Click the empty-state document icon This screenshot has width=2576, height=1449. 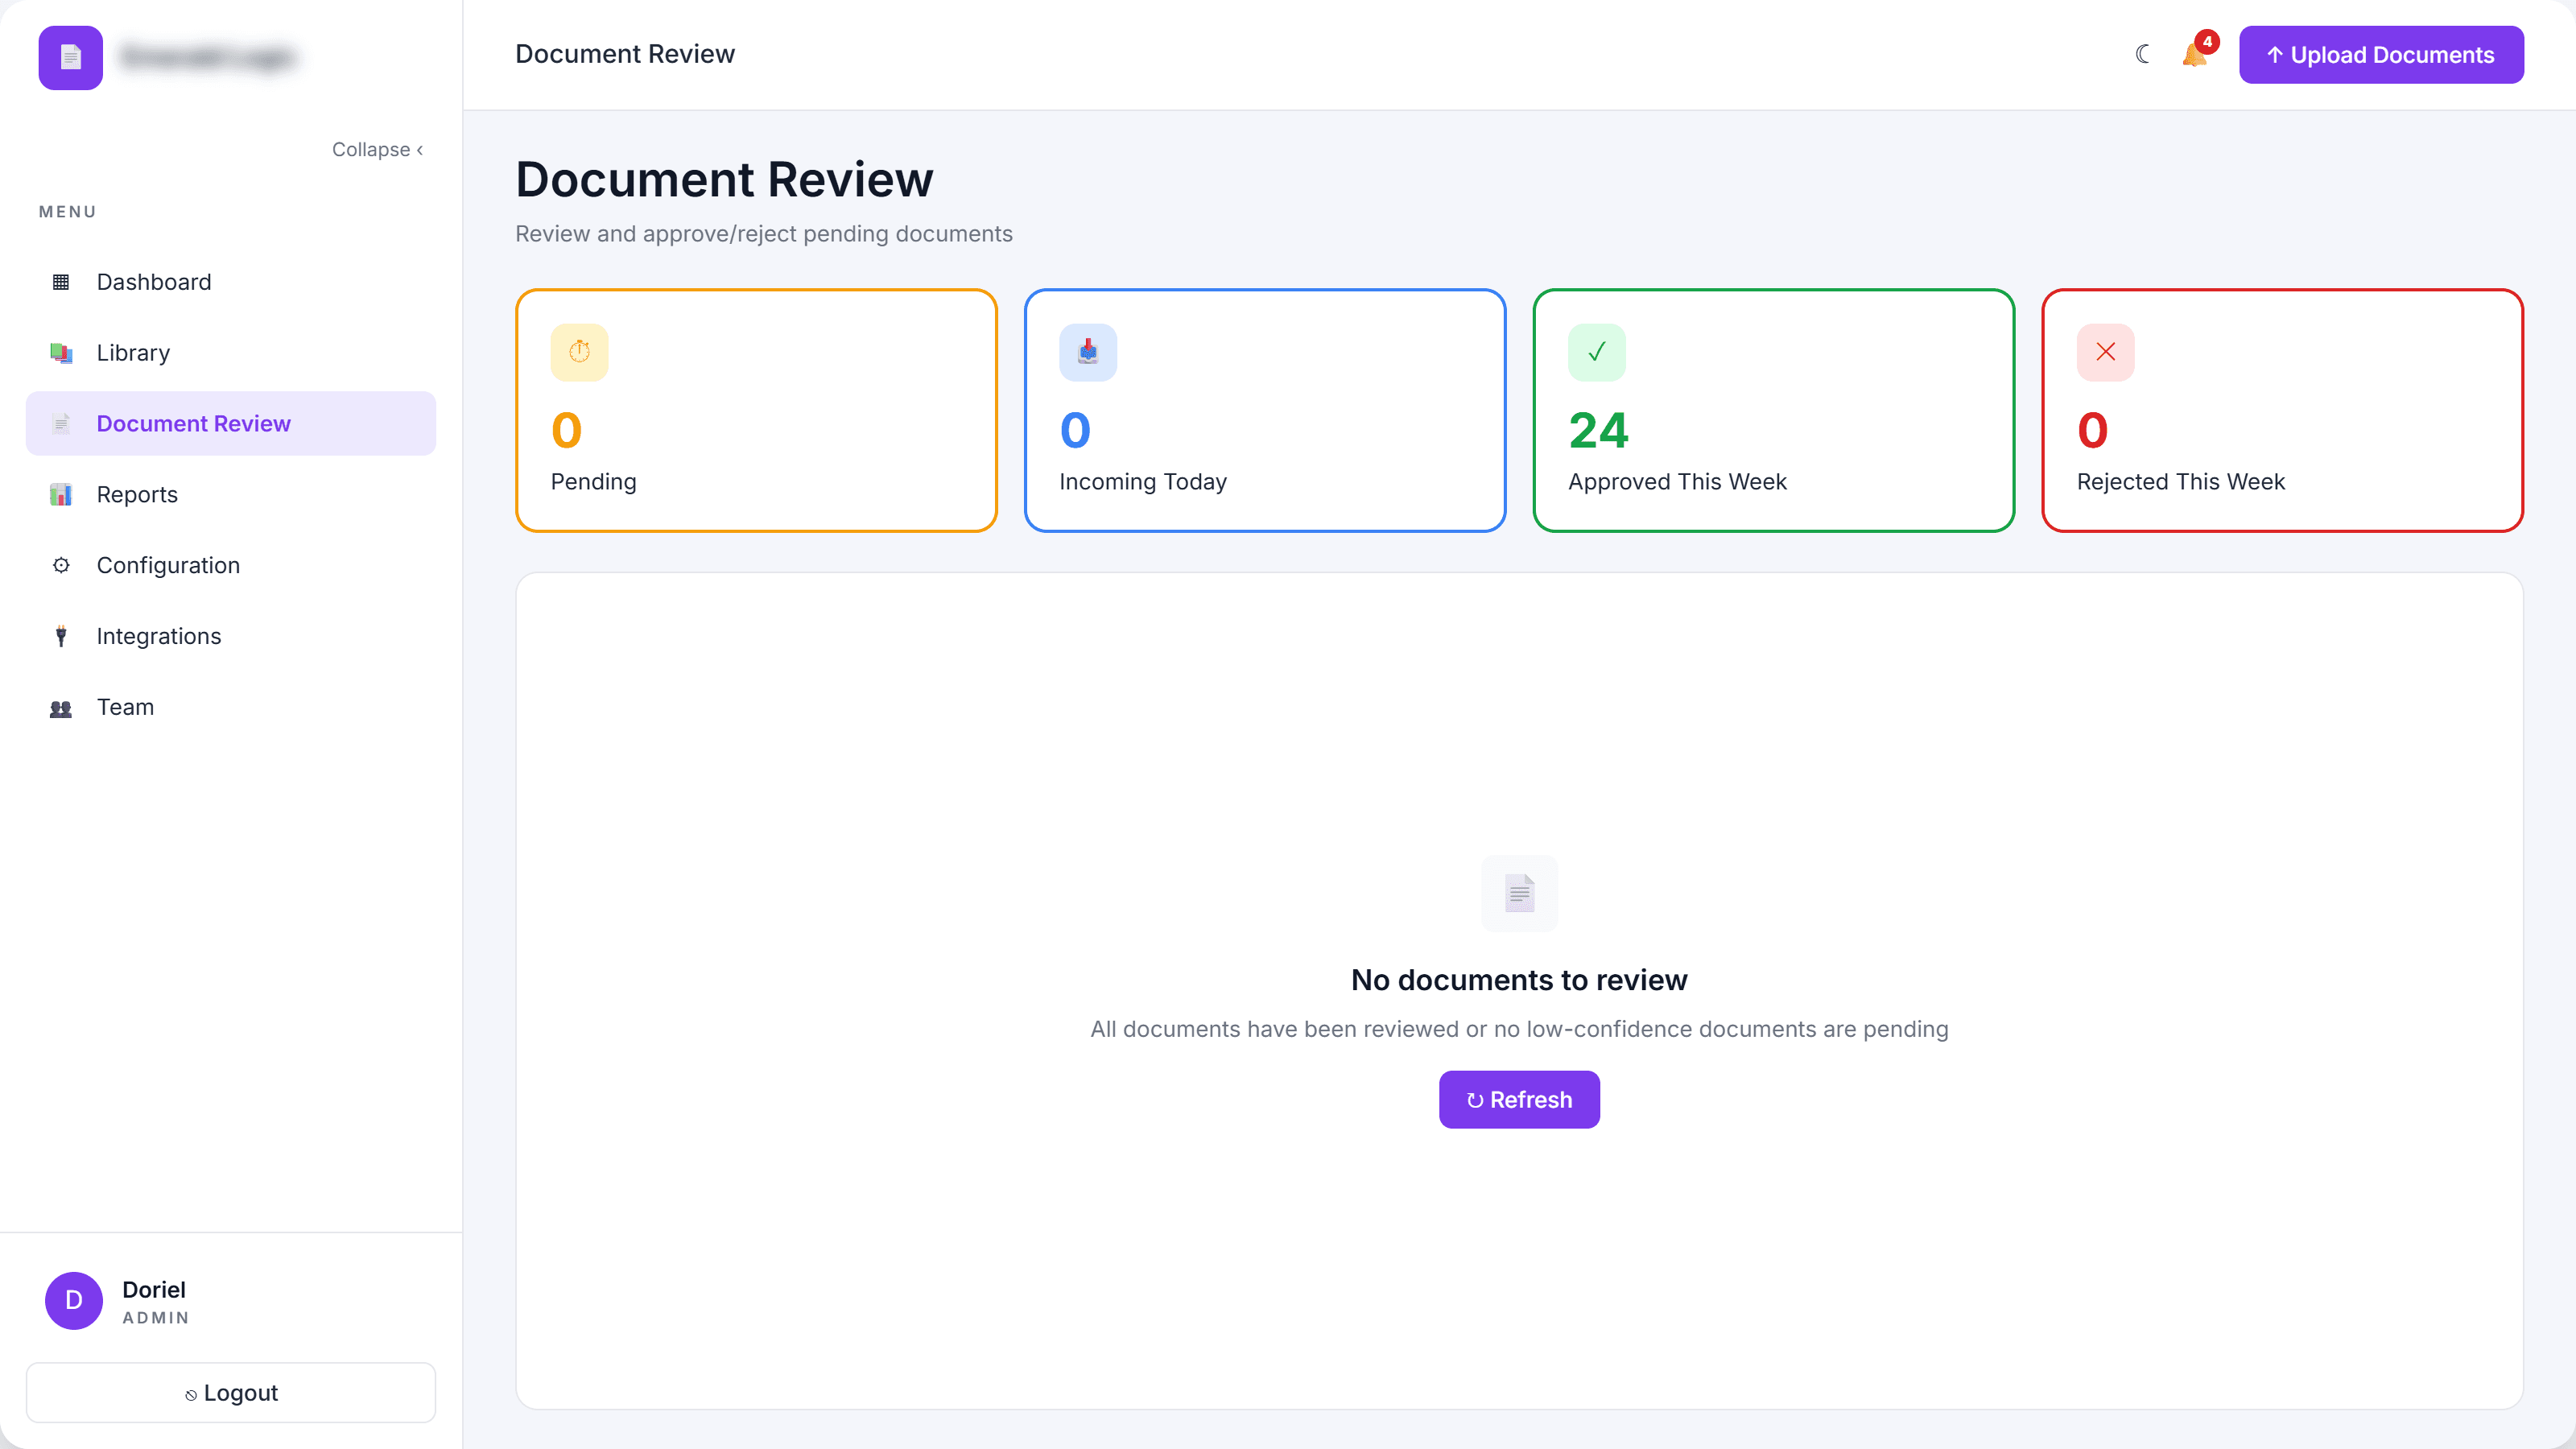pyautogui.click(x=1520, y=893)
